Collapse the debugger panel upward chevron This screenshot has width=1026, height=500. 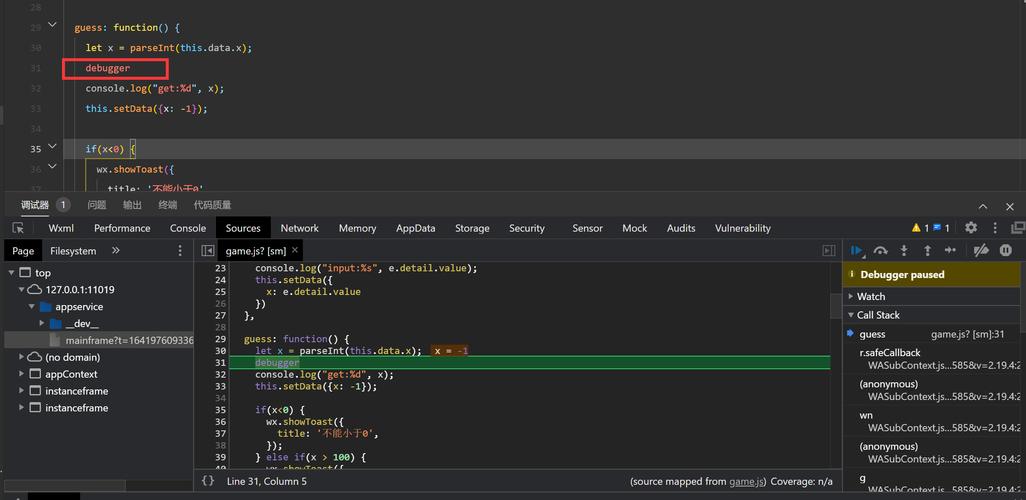pos(983,206)
